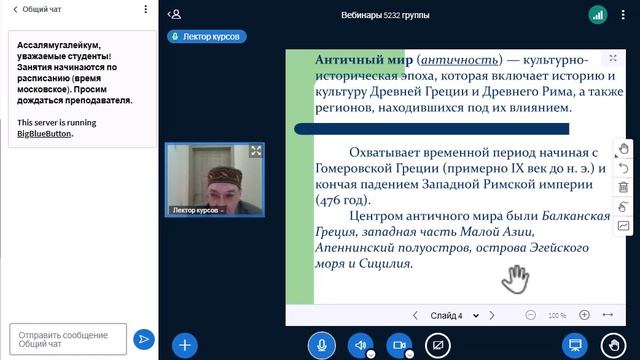
Task: Go to next slide
Action: tap(492, 316)
